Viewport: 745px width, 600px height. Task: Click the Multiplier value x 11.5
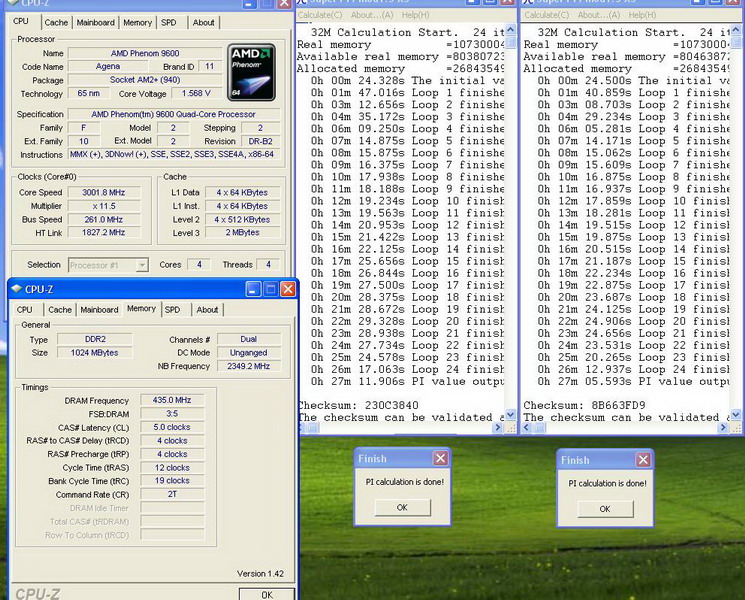[x=104, y=206]
